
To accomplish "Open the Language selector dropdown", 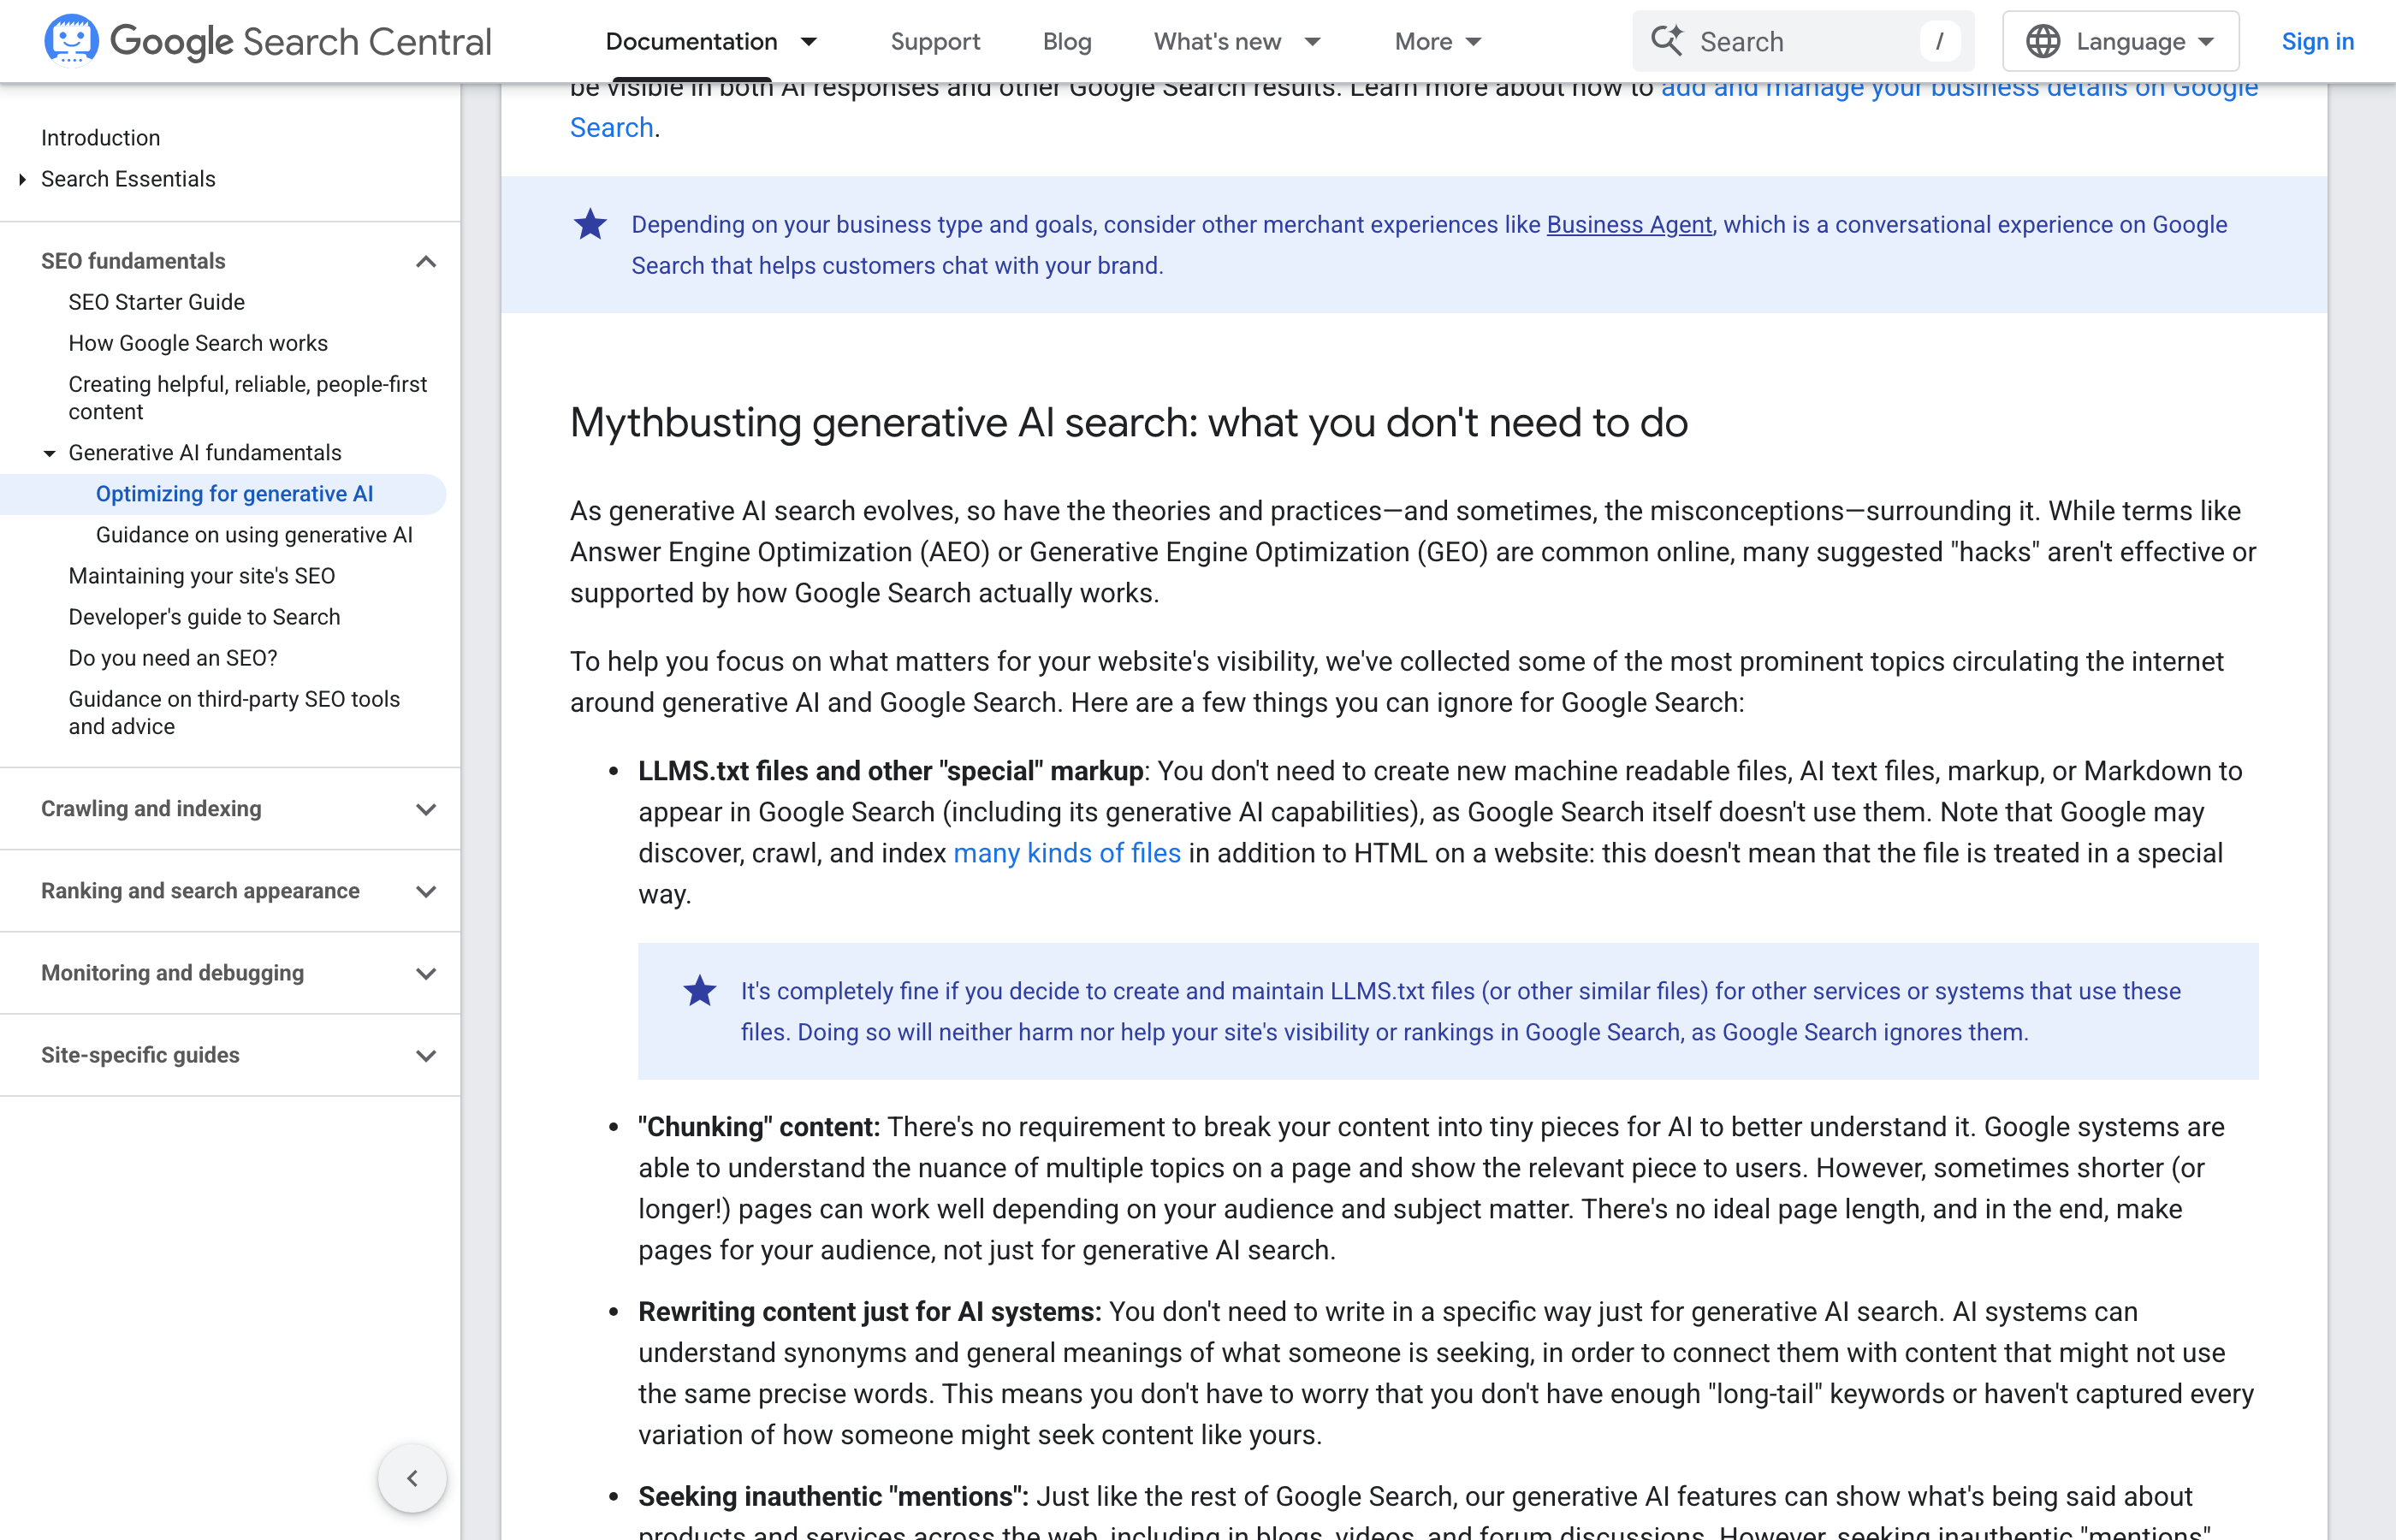I will coord(2120,41).
